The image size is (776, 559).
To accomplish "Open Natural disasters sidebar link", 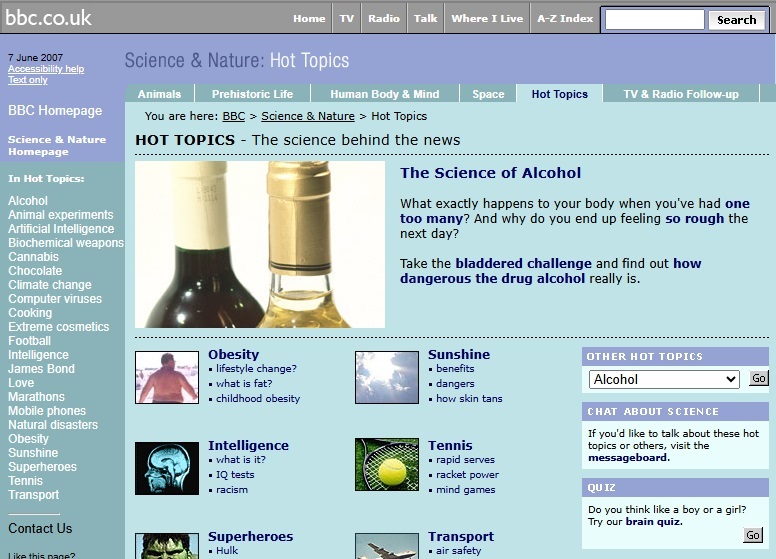I will [53, 424].
